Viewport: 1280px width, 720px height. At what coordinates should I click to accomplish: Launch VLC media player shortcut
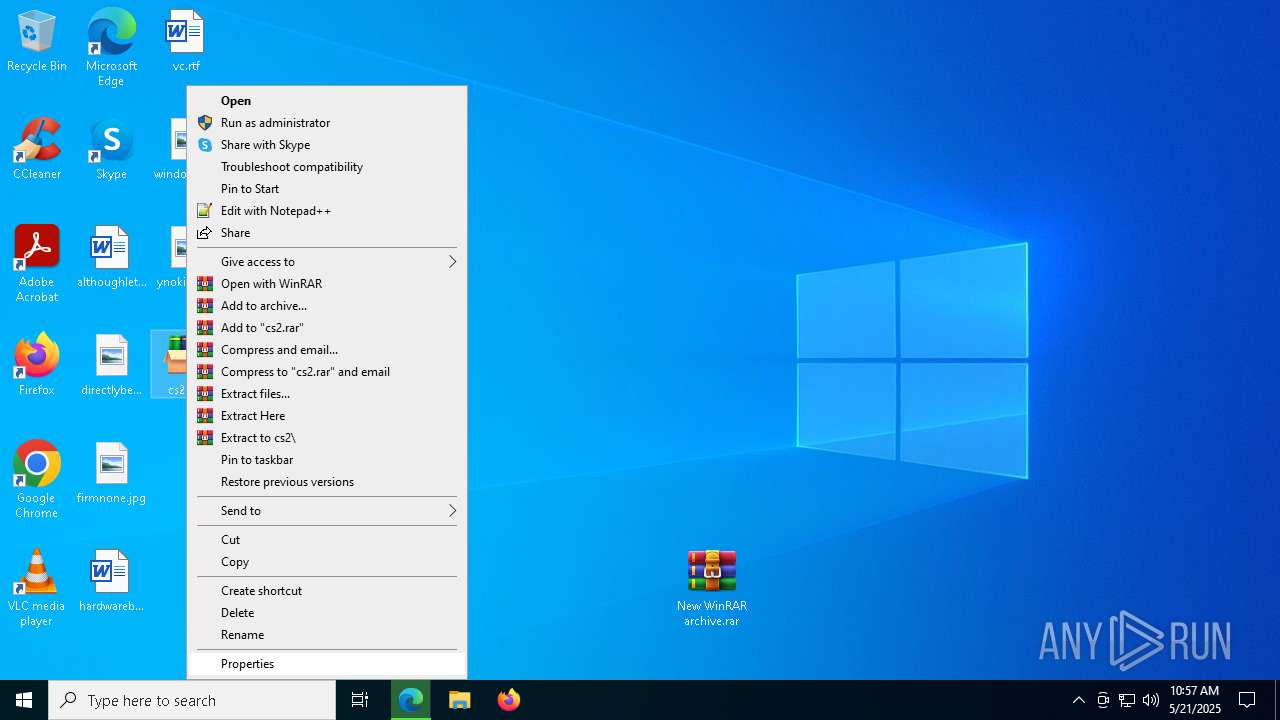37,588
